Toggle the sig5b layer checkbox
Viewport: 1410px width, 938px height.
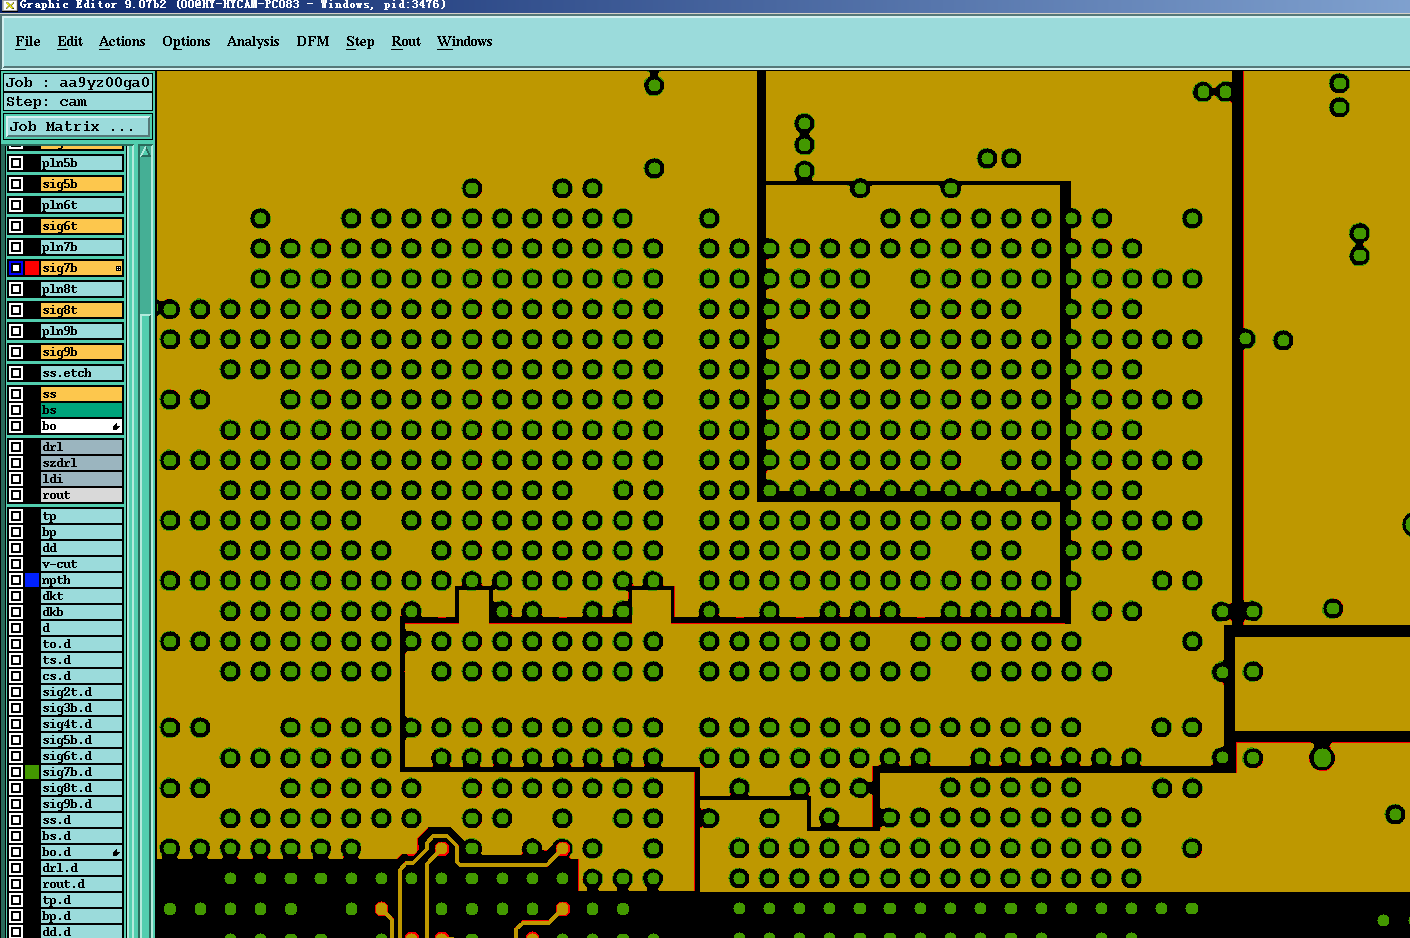coord(16,184)
